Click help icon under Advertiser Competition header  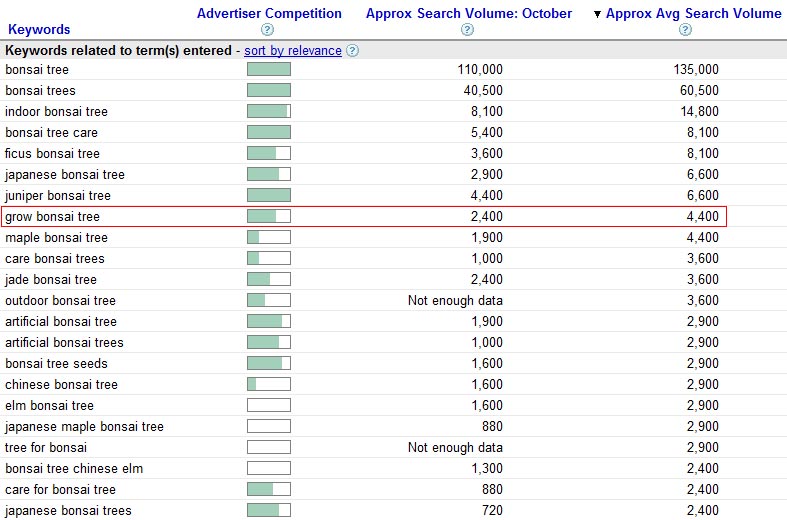pos(267,30)
